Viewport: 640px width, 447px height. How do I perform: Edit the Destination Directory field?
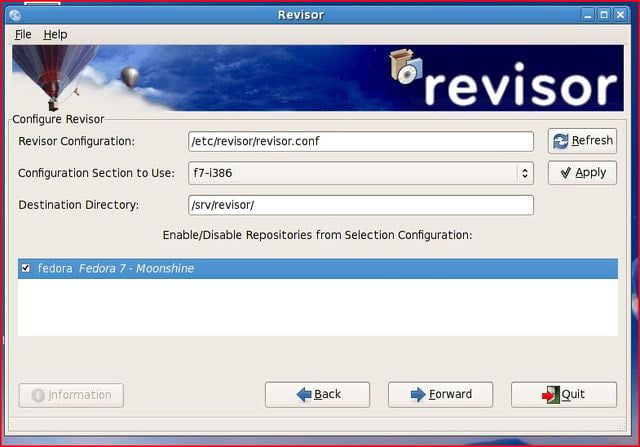point(361,205)
